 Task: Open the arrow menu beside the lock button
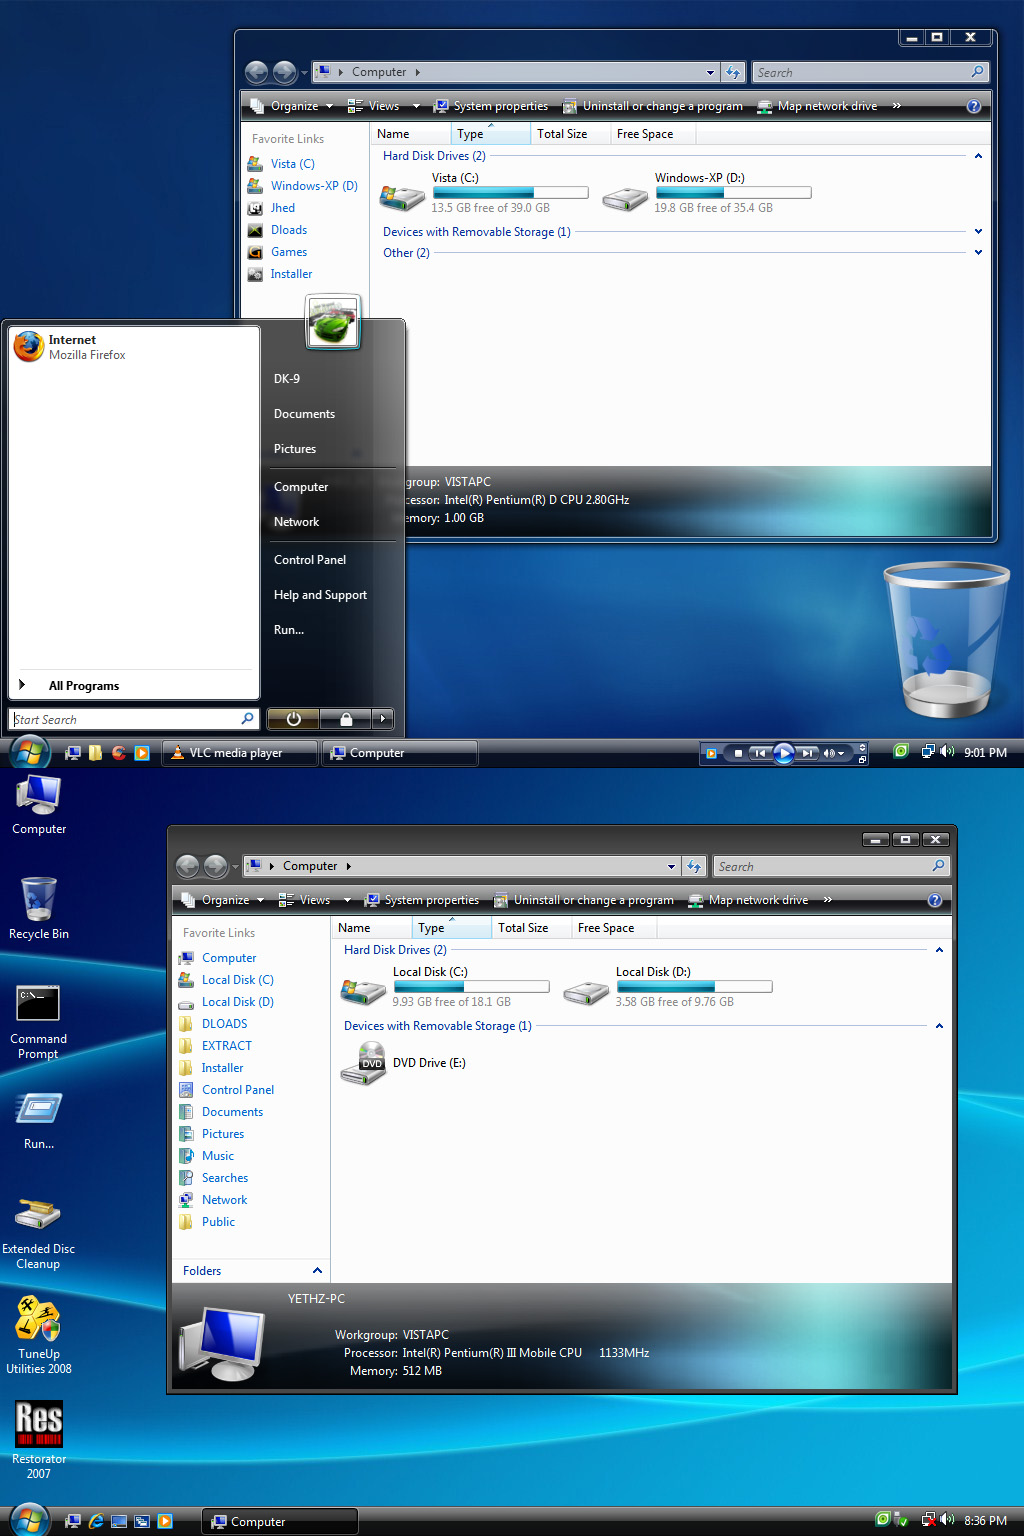(383, 719)
